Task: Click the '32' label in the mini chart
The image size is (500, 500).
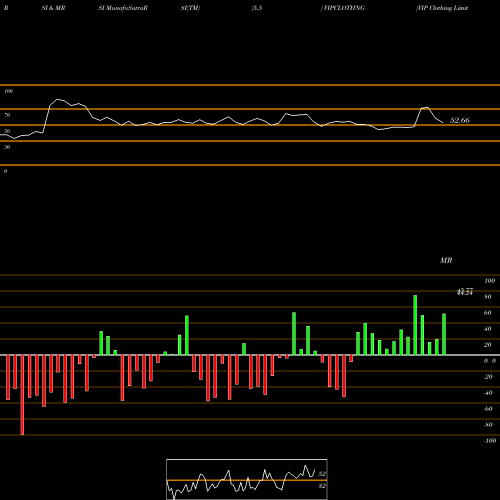Action: 322,486
